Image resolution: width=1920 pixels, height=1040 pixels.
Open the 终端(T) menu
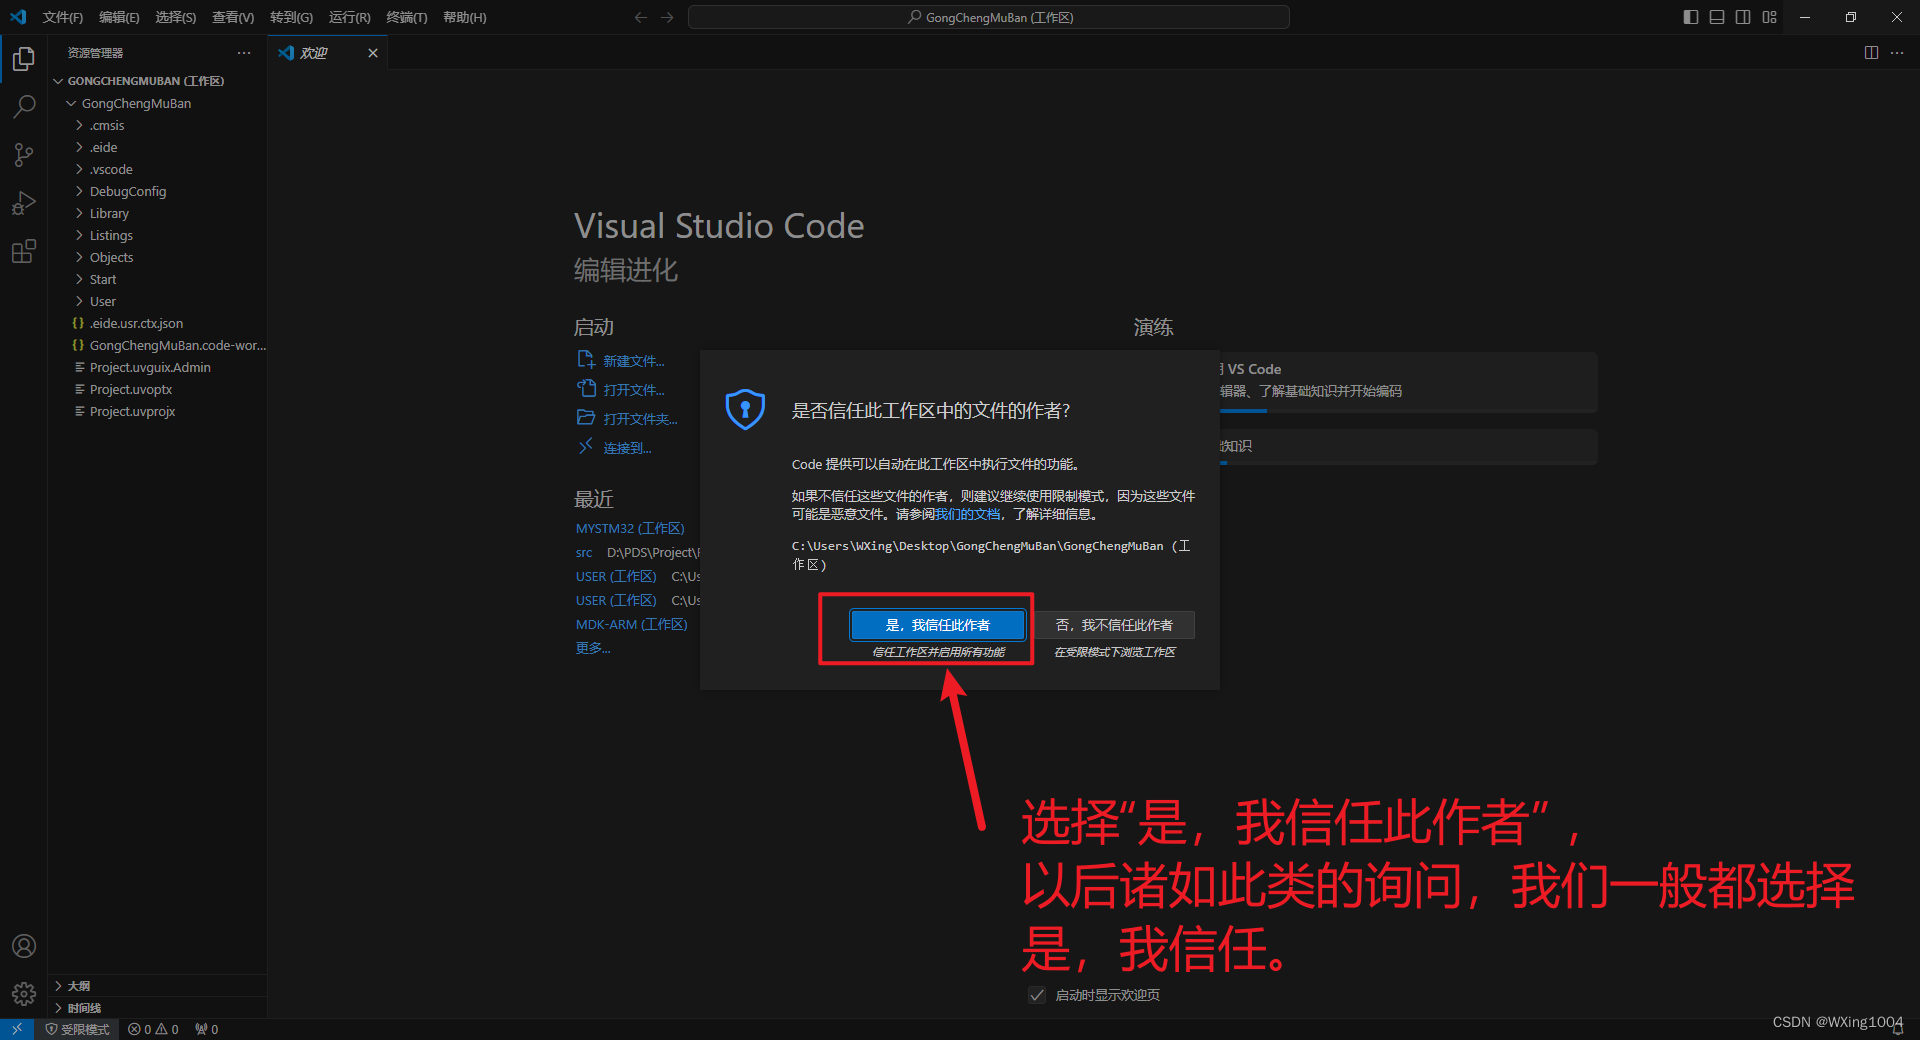[407, 17]
